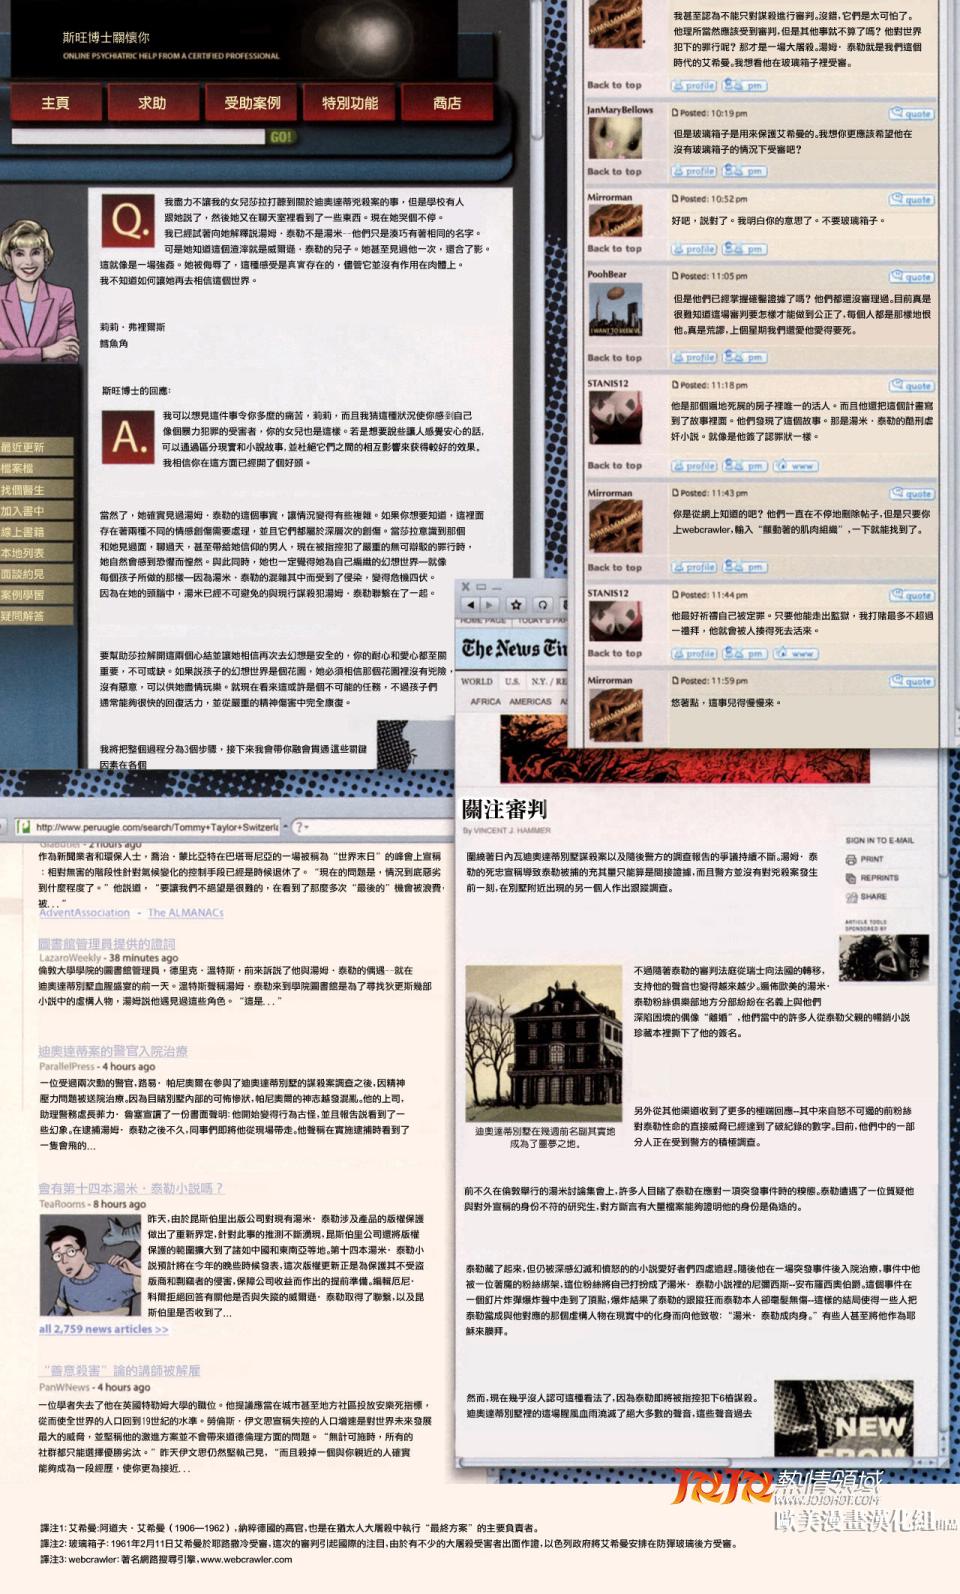Select WORLD in the news section menu
960x1594 pixels.
point(477,681)
